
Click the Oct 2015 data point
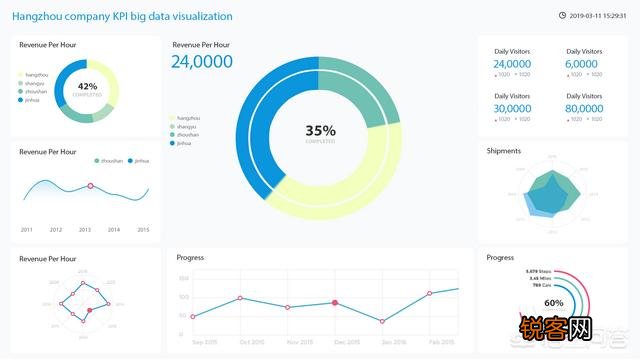(240, 298)
